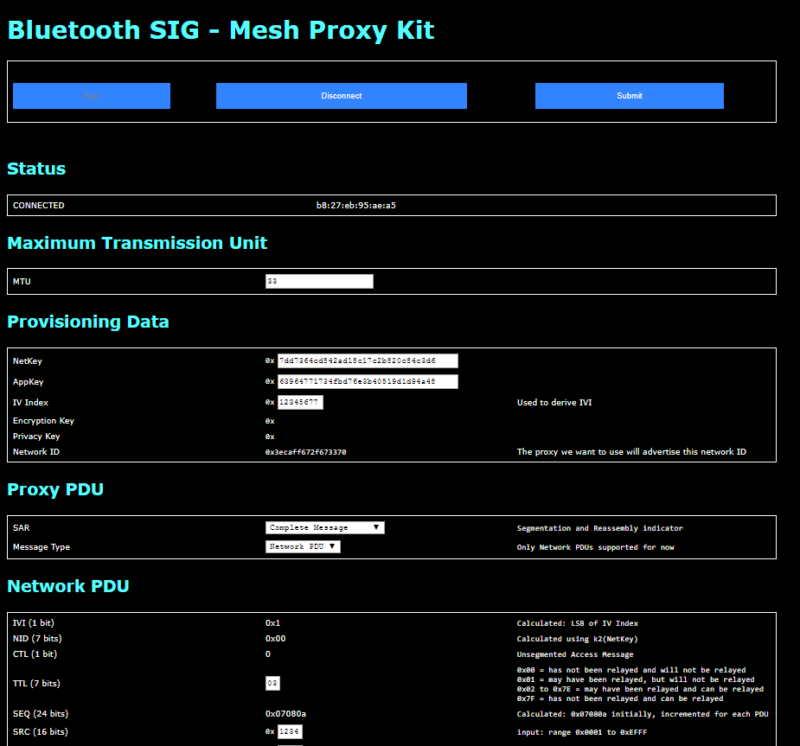The width and height of the screenshot is (800, 746).
Task: Click the Proxy PDU section heading
Action: (55, 490)
